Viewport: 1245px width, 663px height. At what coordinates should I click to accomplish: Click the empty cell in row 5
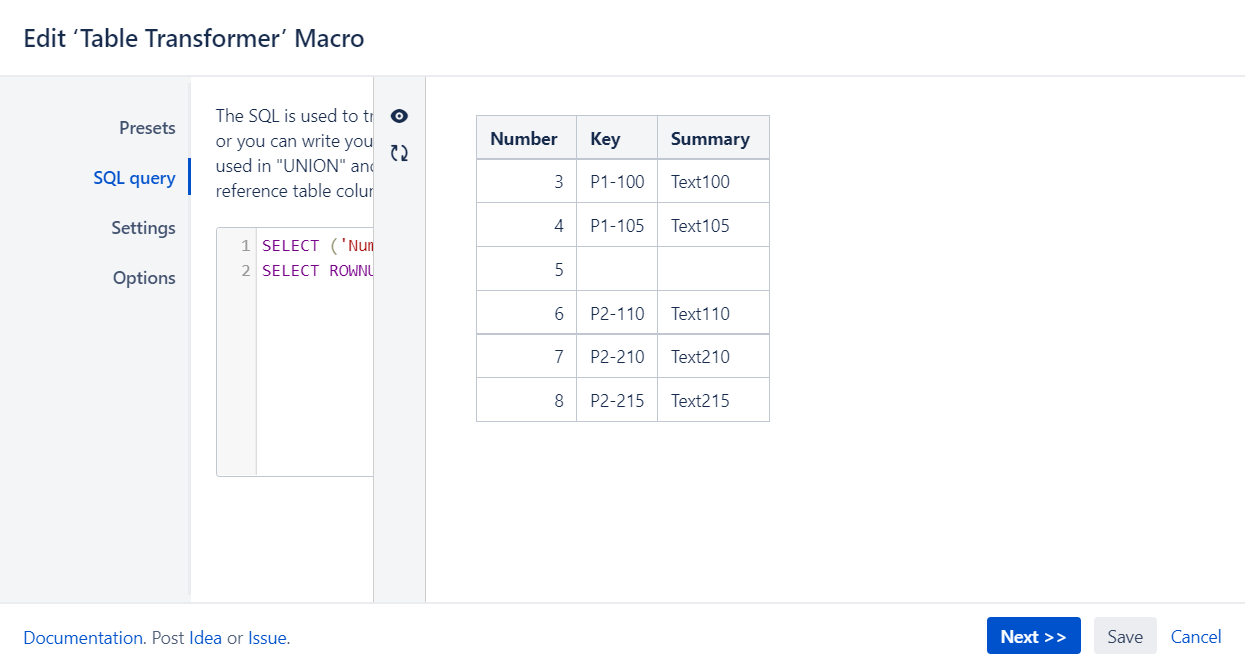coord(617,268)
